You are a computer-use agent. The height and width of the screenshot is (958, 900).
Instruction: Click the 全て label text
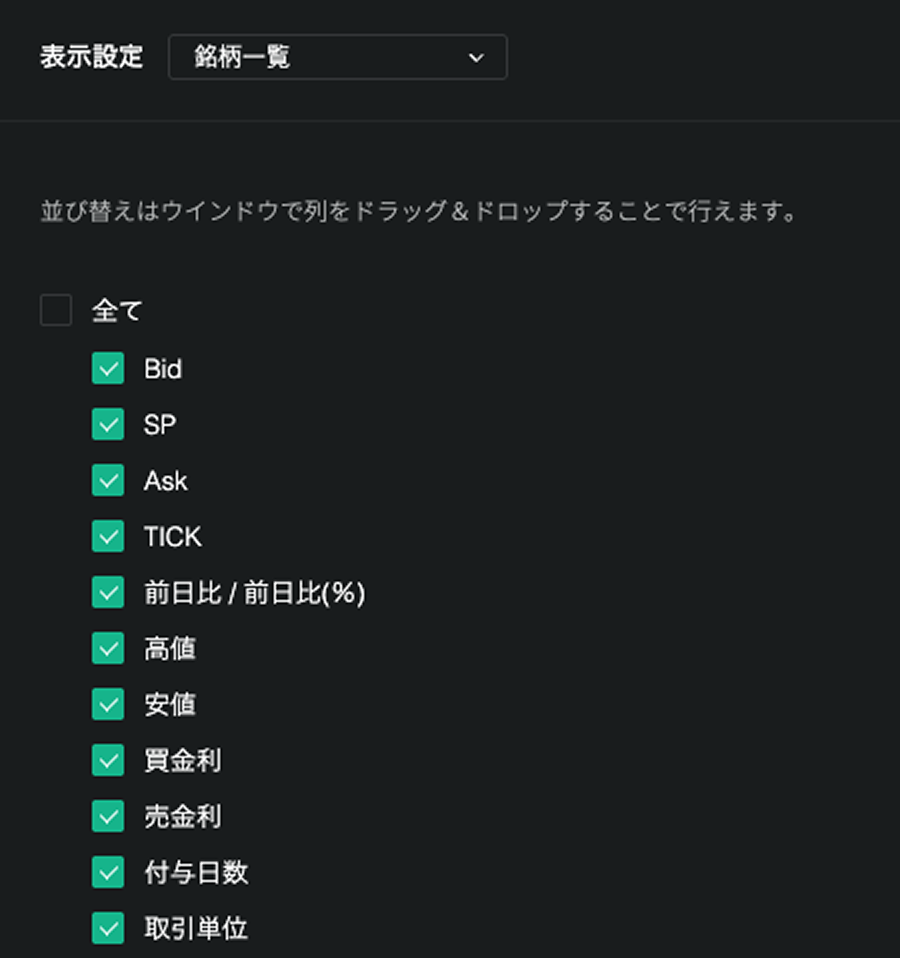(117, 311)
